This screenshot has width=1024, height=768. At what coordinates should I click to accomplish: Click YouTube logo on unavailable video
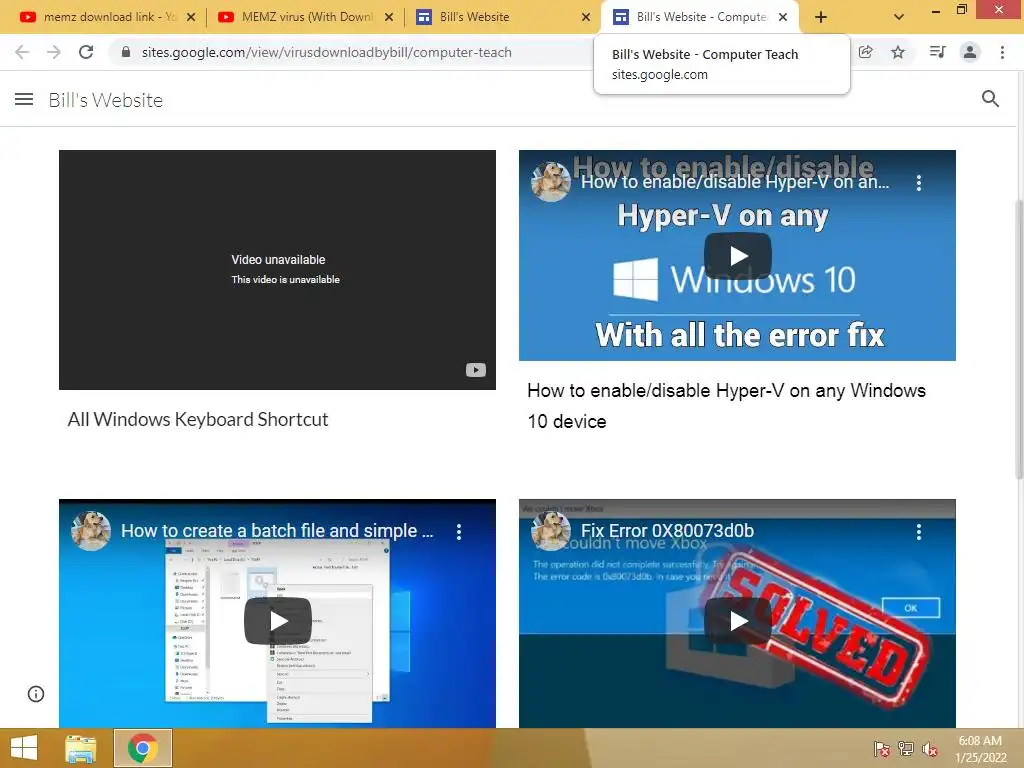tap(475, 370)
